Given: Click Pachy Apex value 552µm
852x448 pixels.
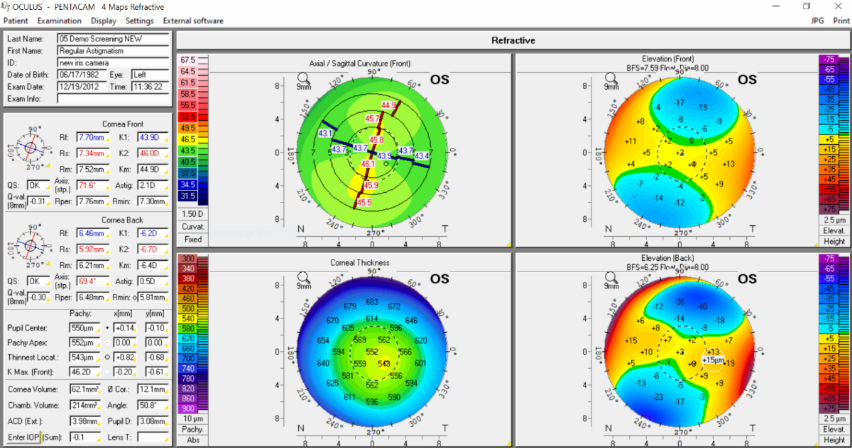Looking at the screenshot, I should [x=85, y=343].
